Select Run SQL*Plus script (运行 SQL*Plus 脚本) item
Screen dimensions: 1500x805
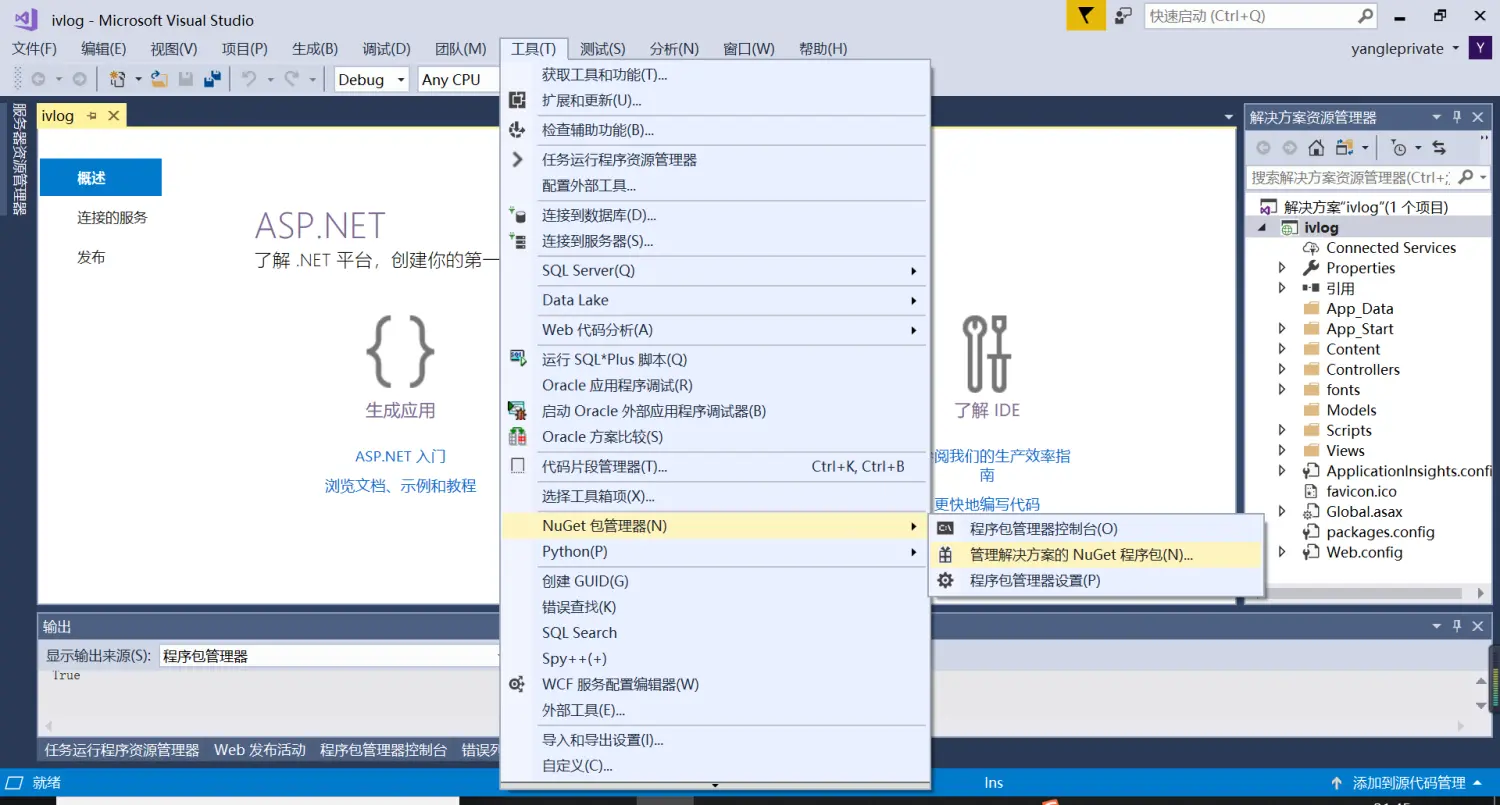715,359
